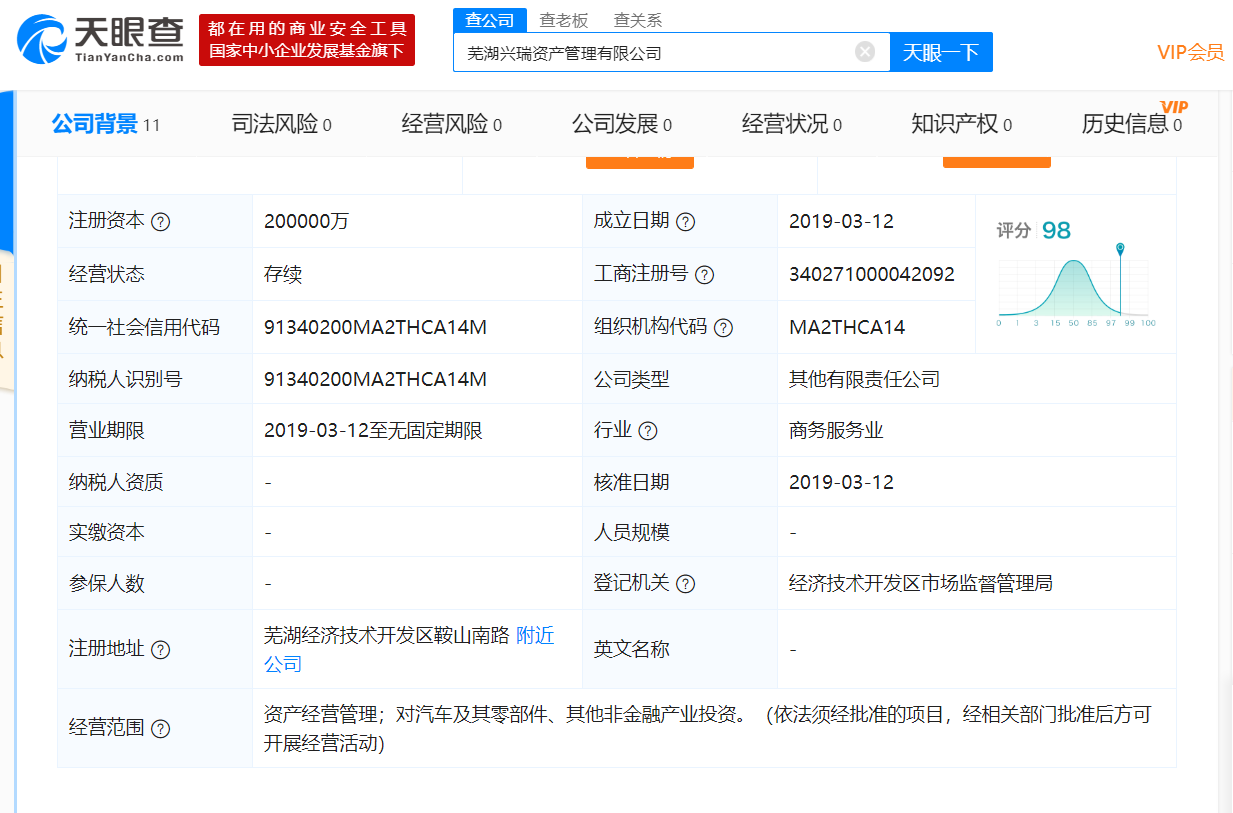Open help icon beside 注册资本
1233x813 pixels.
(160, 222)
